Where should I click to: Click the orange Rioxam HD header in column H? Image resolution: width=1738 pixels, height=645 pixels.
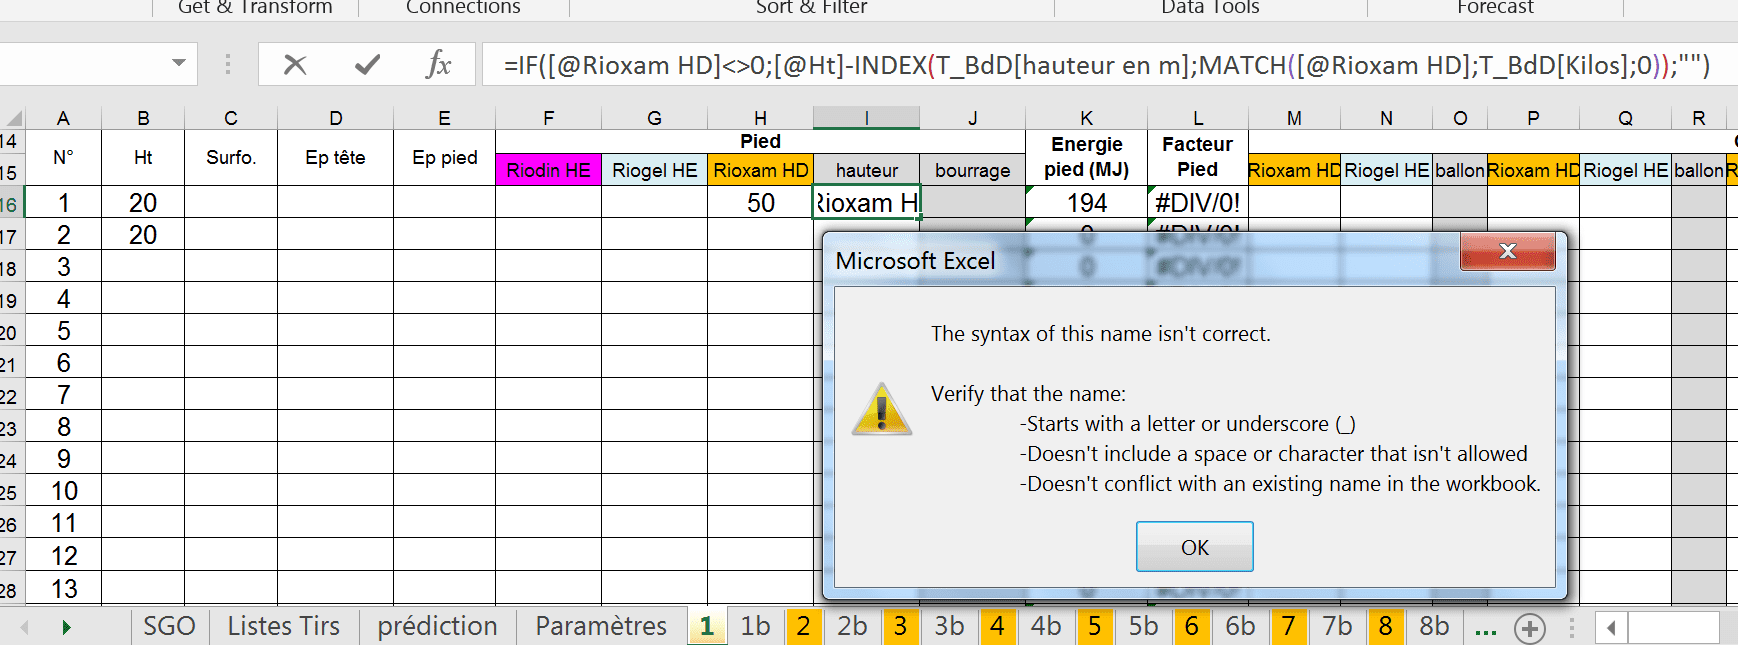[x=760, y=170]
